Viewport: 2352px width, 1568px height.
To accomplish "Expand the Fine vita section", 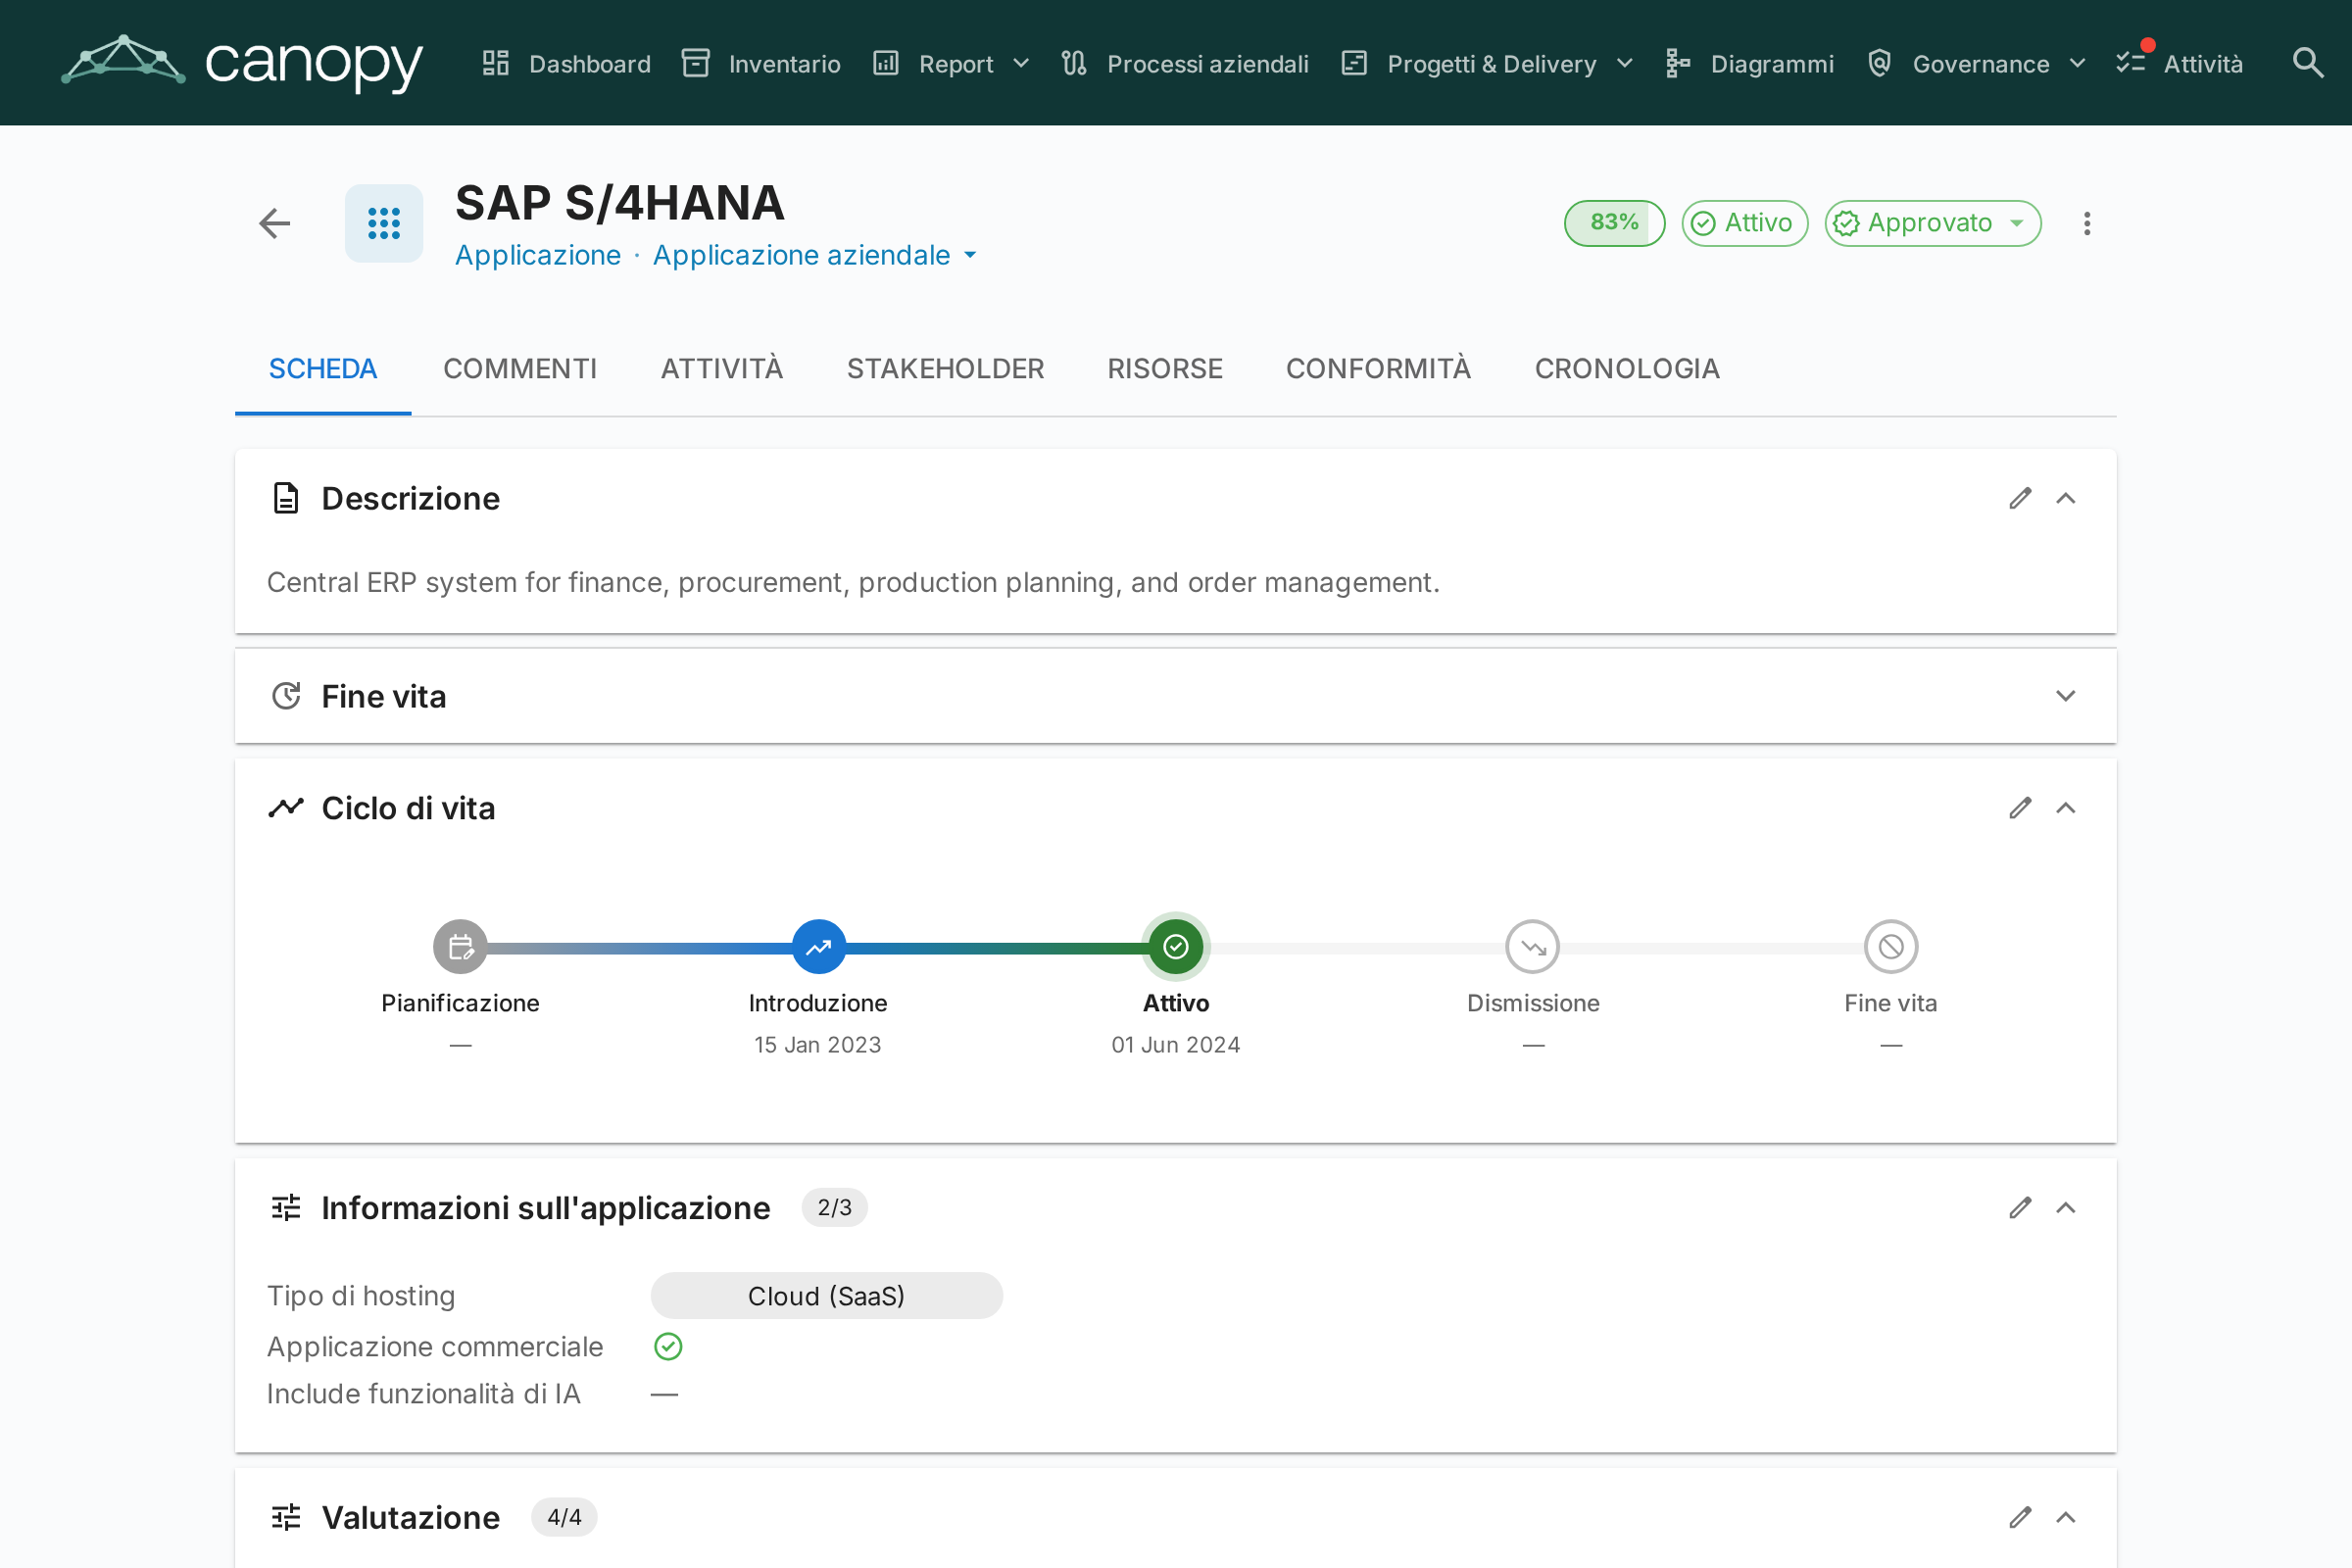I will (2066, 696).
